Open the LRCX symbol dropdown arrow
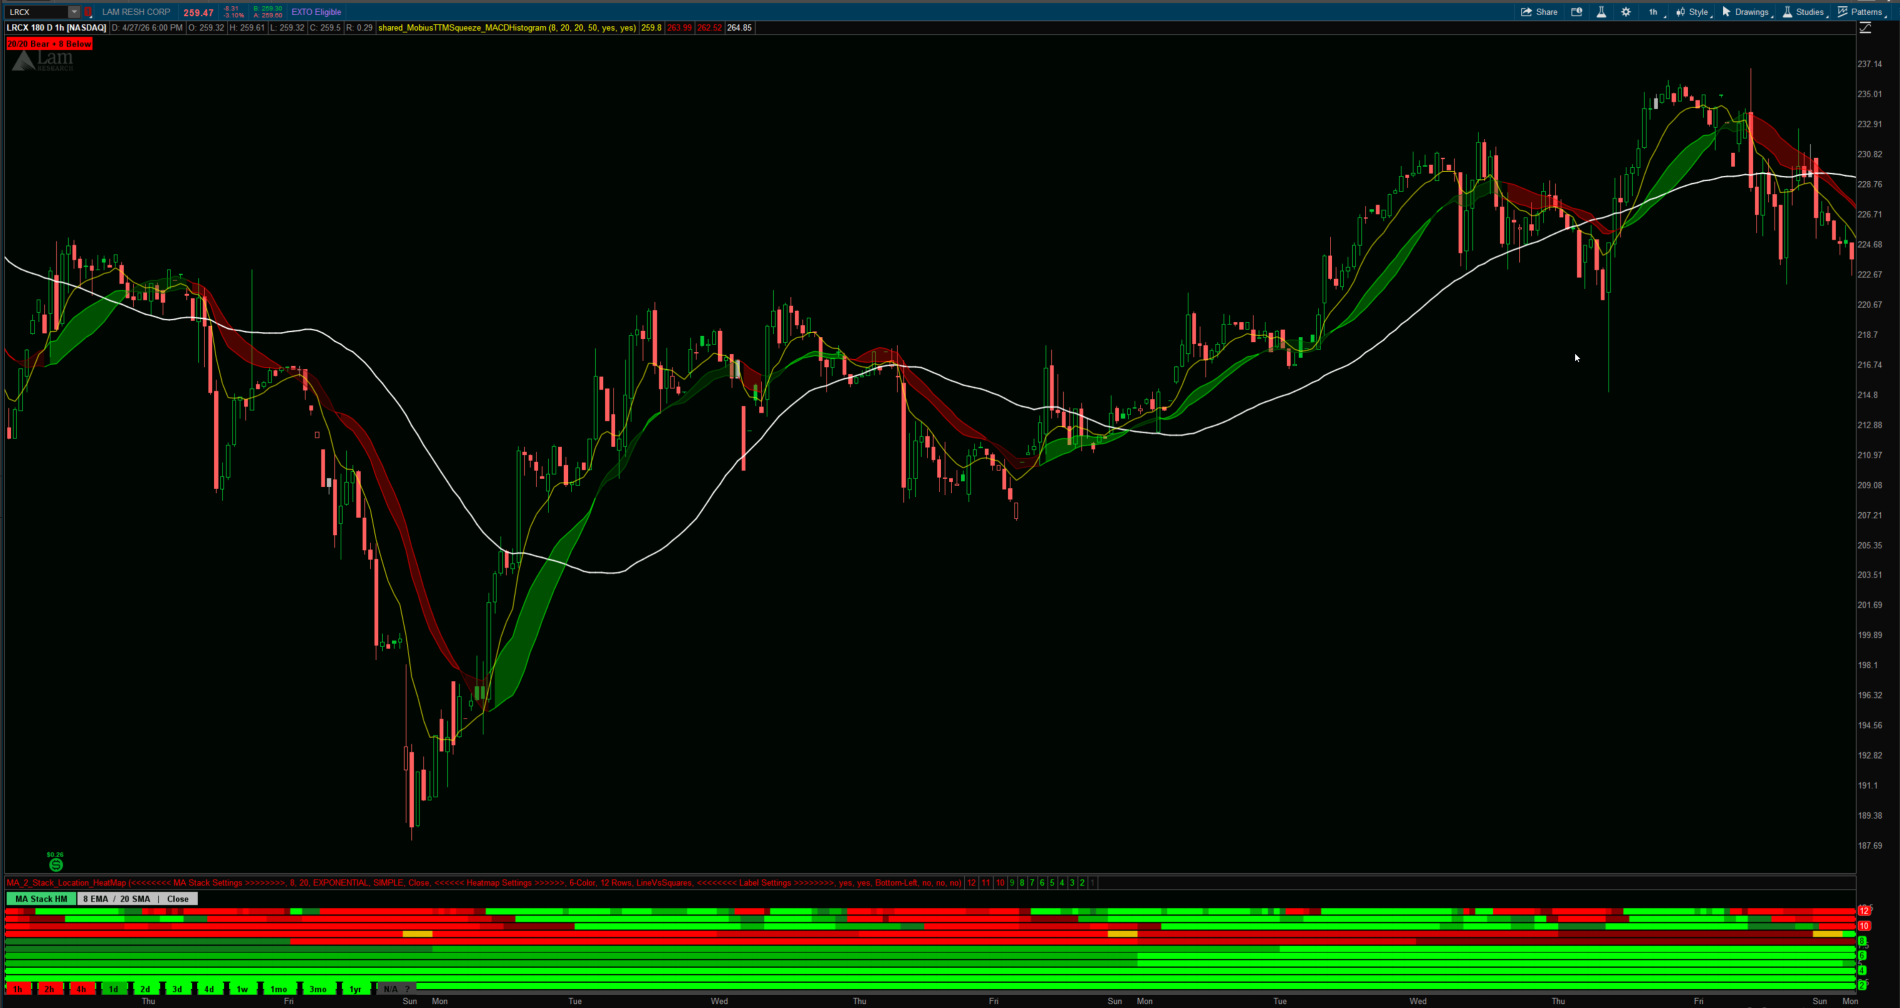 click(x=74, y=11)
